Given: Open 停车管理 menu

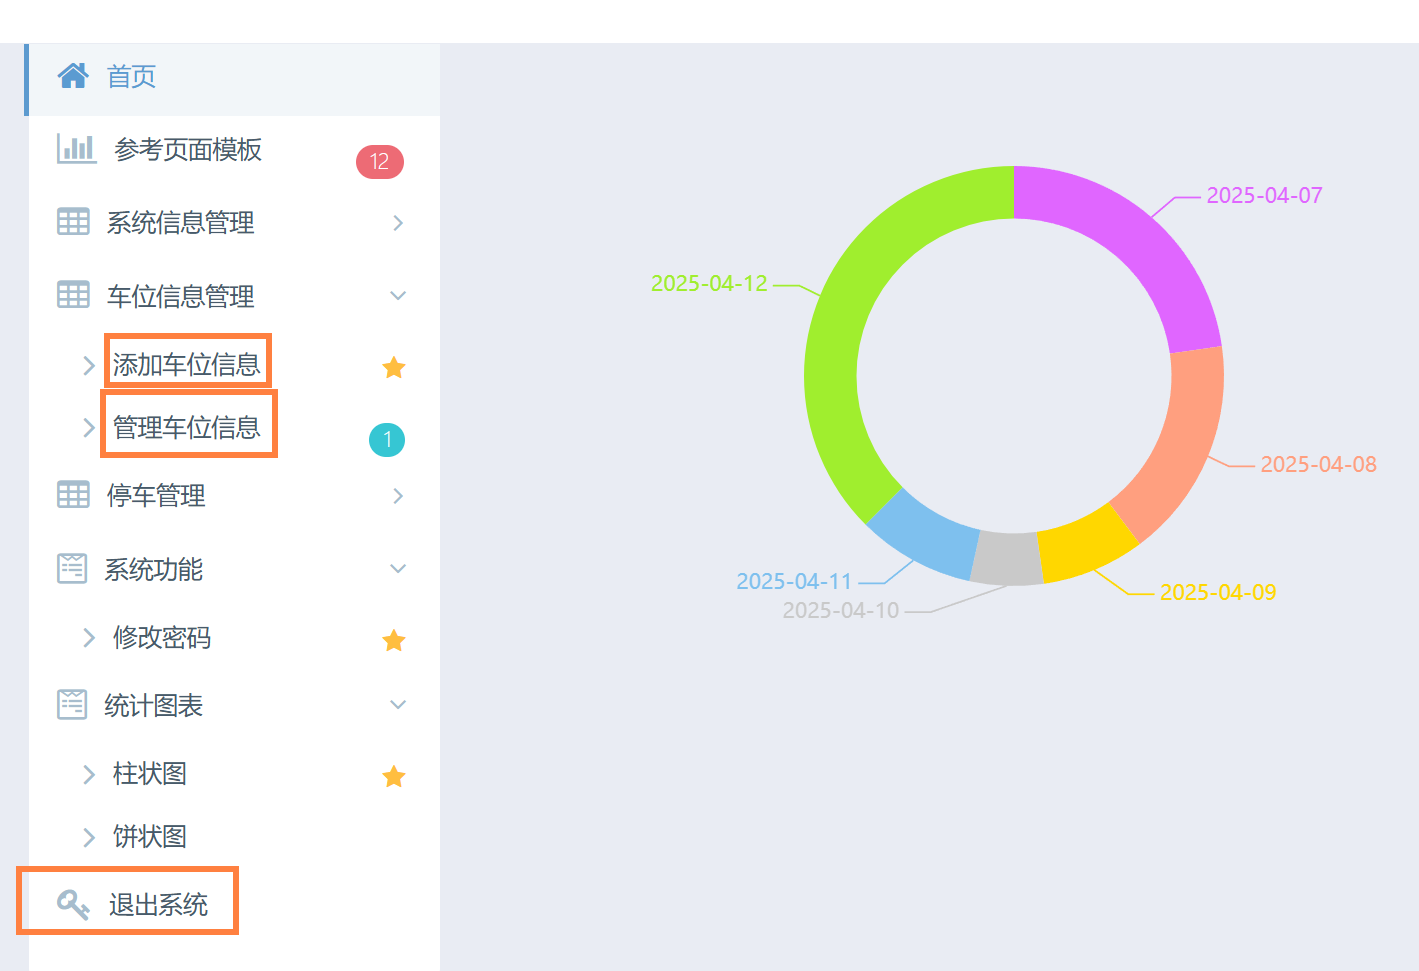Looking at the screenshot, I should [156, 496].
